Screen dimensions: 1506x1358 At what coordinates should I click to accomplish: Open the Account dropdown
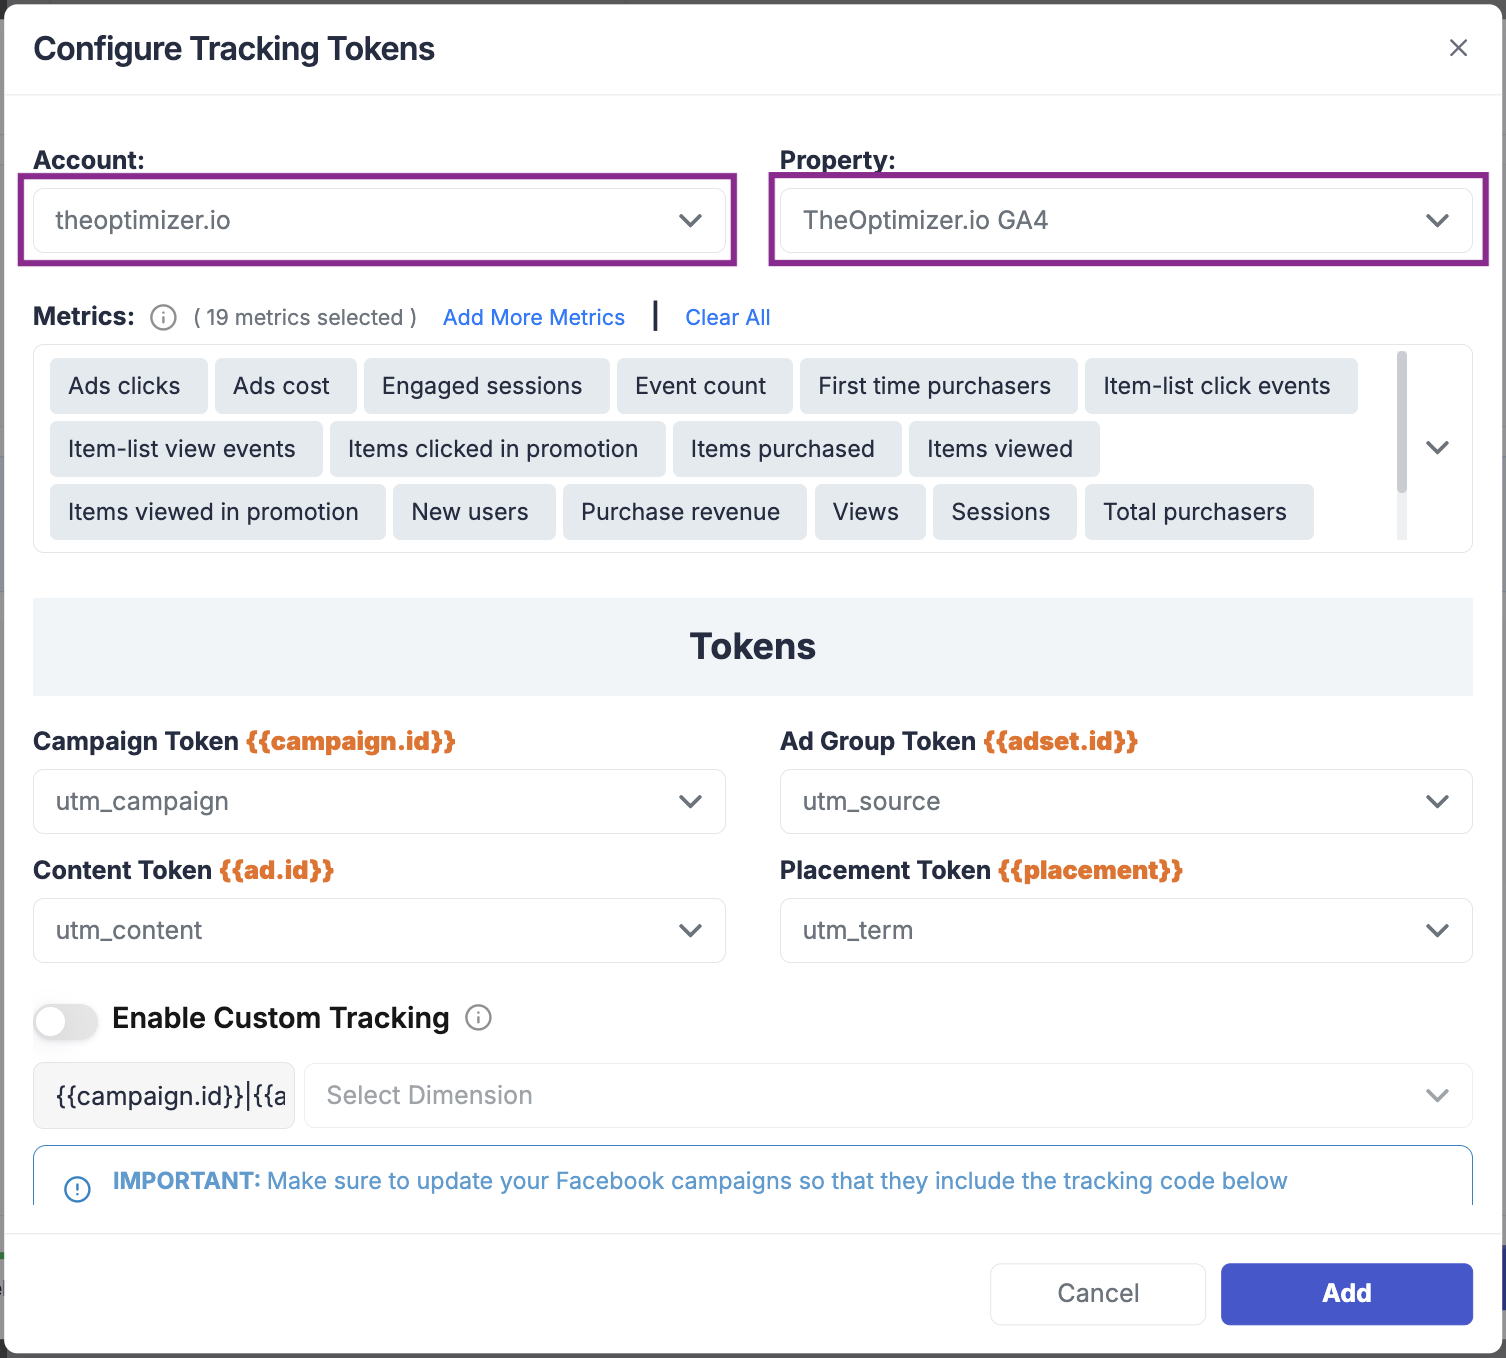pyautogui.click(x=379, y=220)
